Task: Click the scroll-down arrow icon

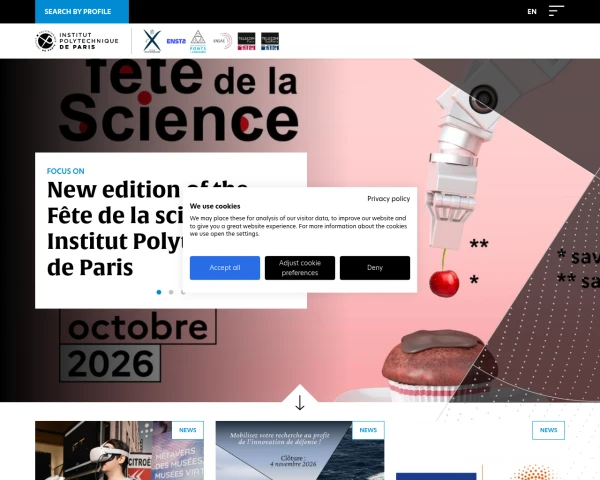Action: coord(300,402)
